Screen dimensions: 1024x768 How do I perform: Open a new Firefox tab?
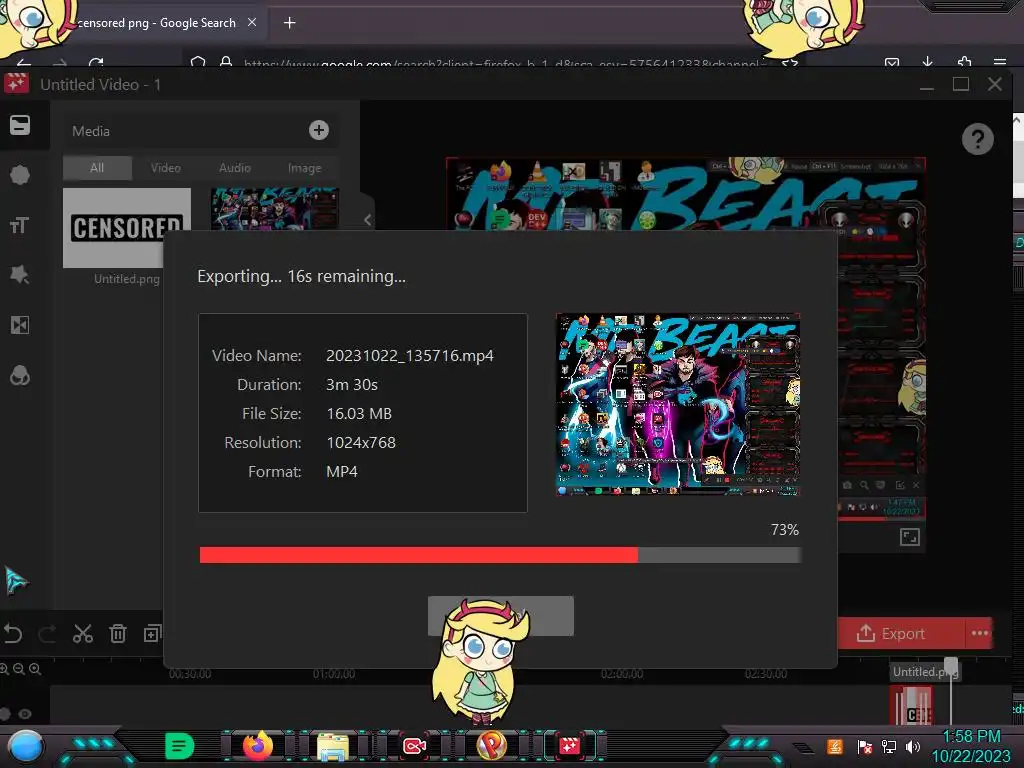(x=289, y=23)
